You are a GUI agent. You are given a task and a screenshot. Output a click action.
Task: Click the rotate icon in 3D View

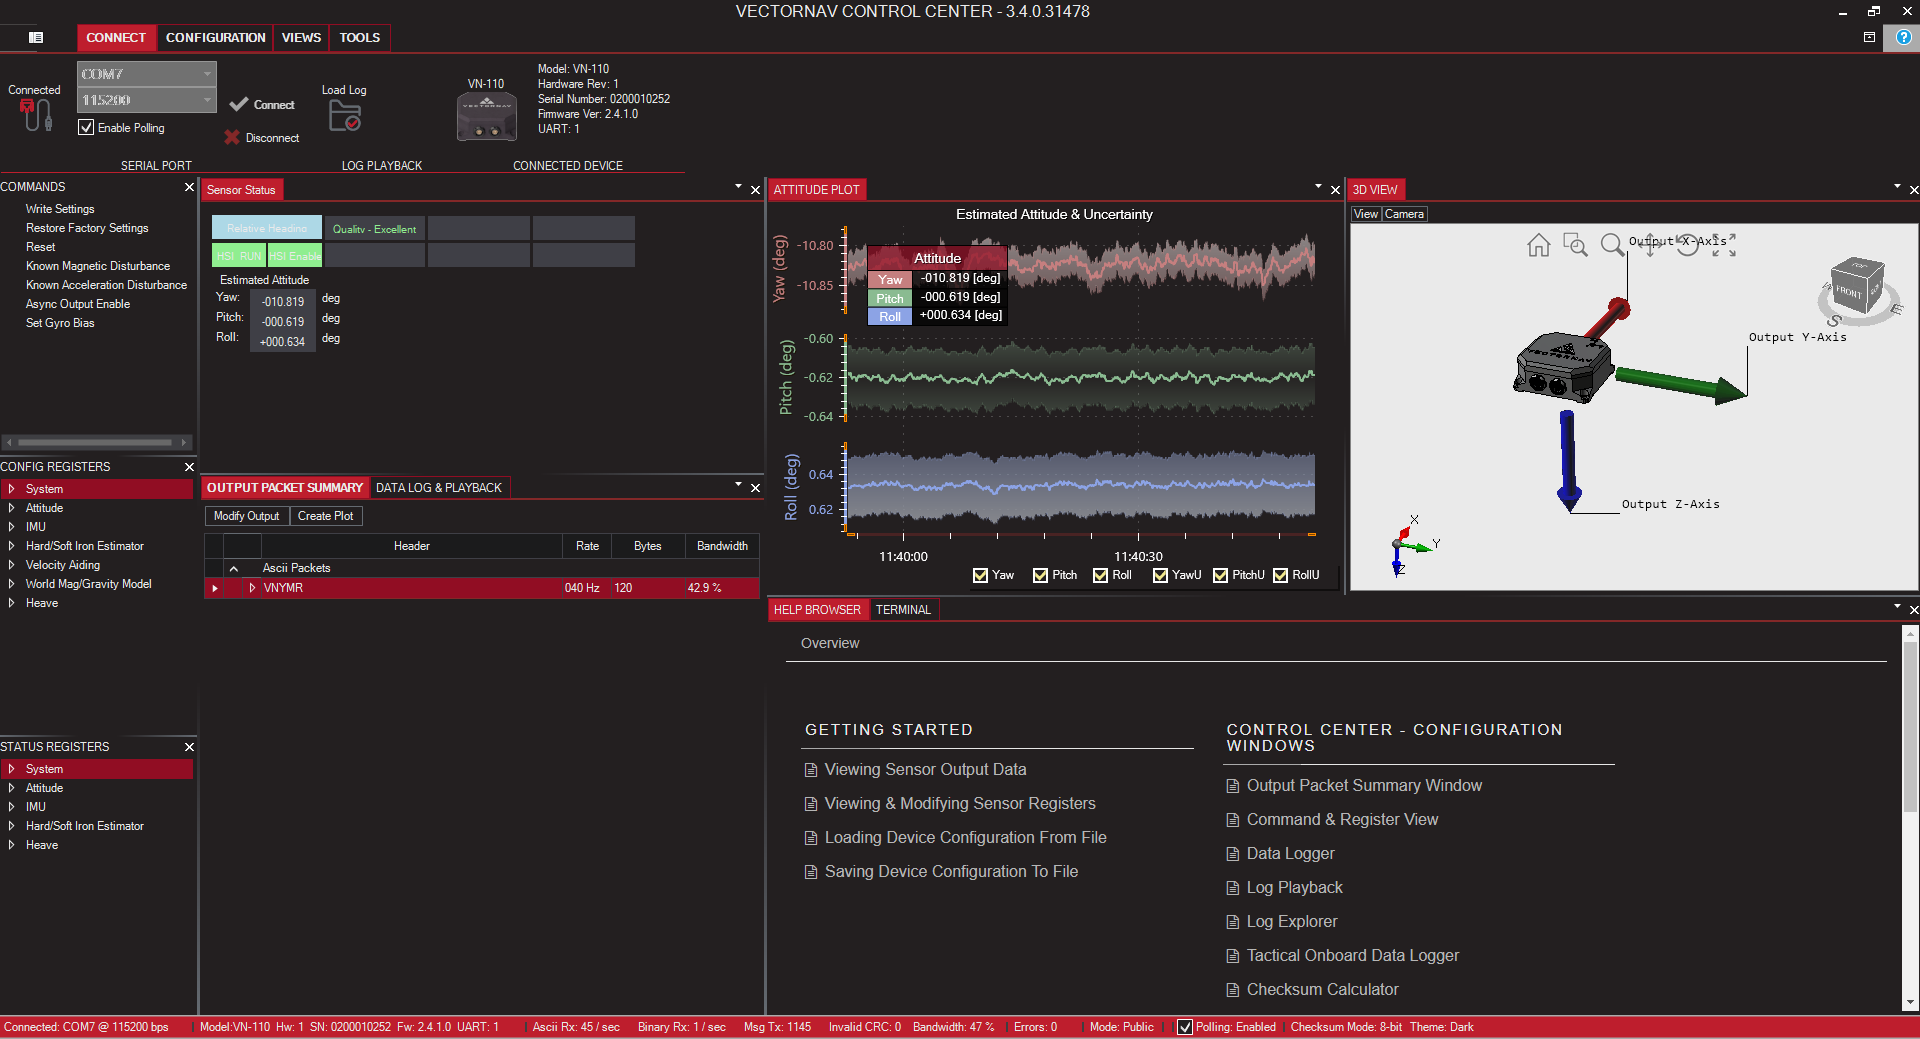[1687, 245]
